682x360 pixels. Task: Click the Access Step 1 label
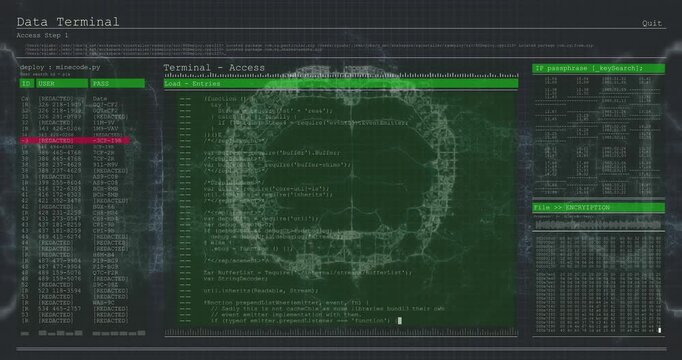pos(42,36)
